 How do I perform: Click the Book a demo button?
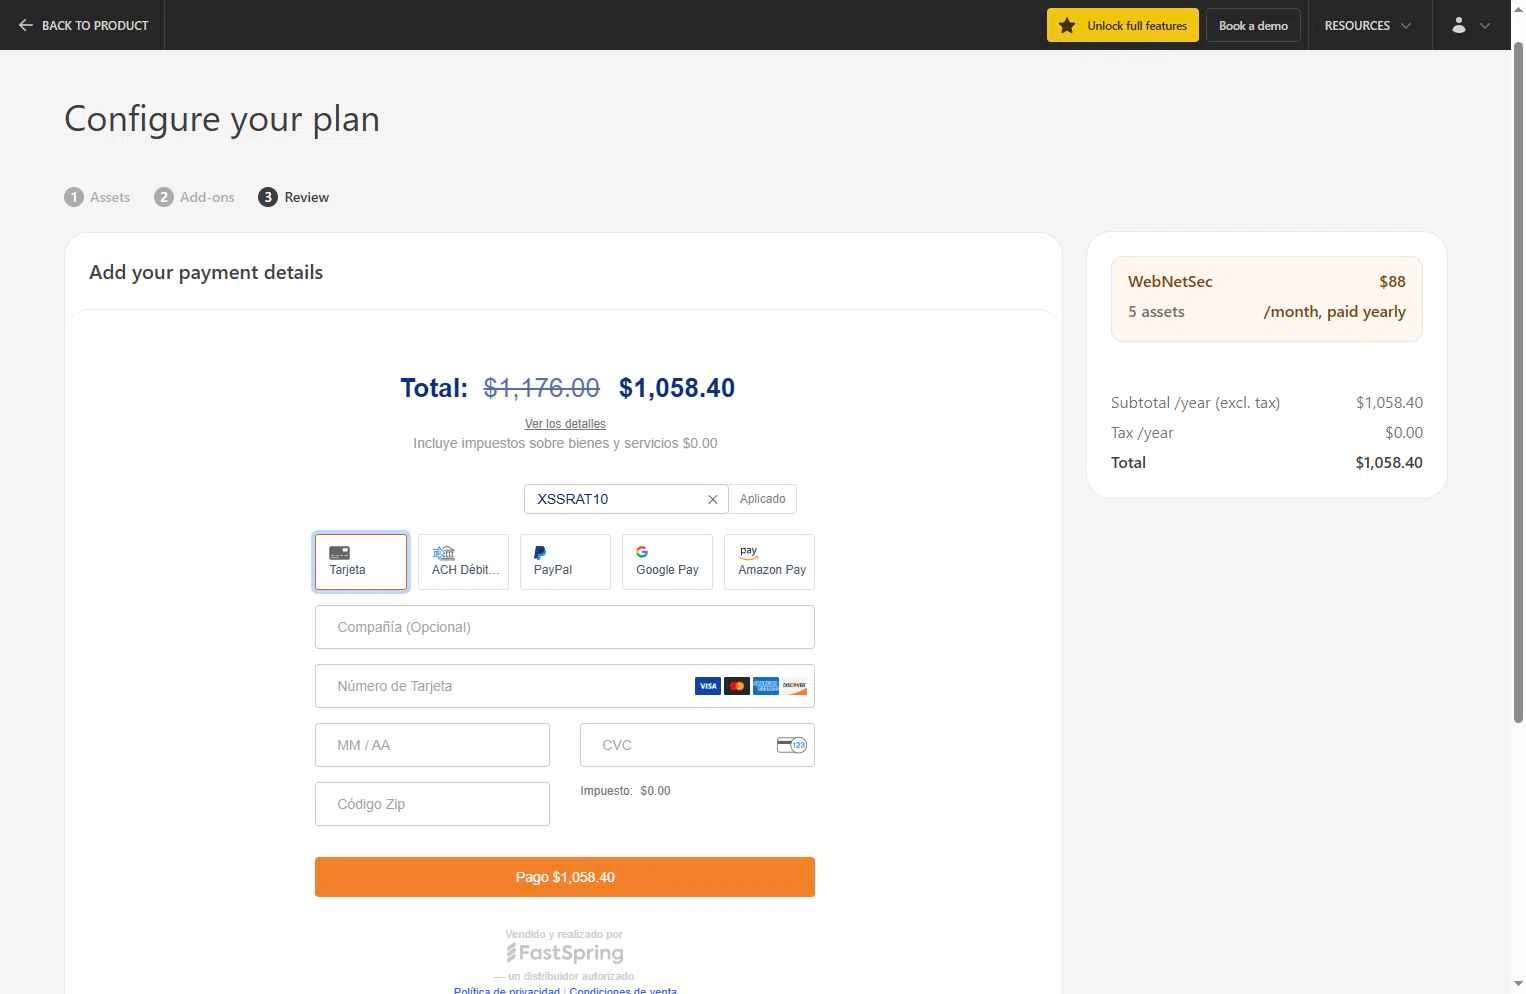[1253, 25]
